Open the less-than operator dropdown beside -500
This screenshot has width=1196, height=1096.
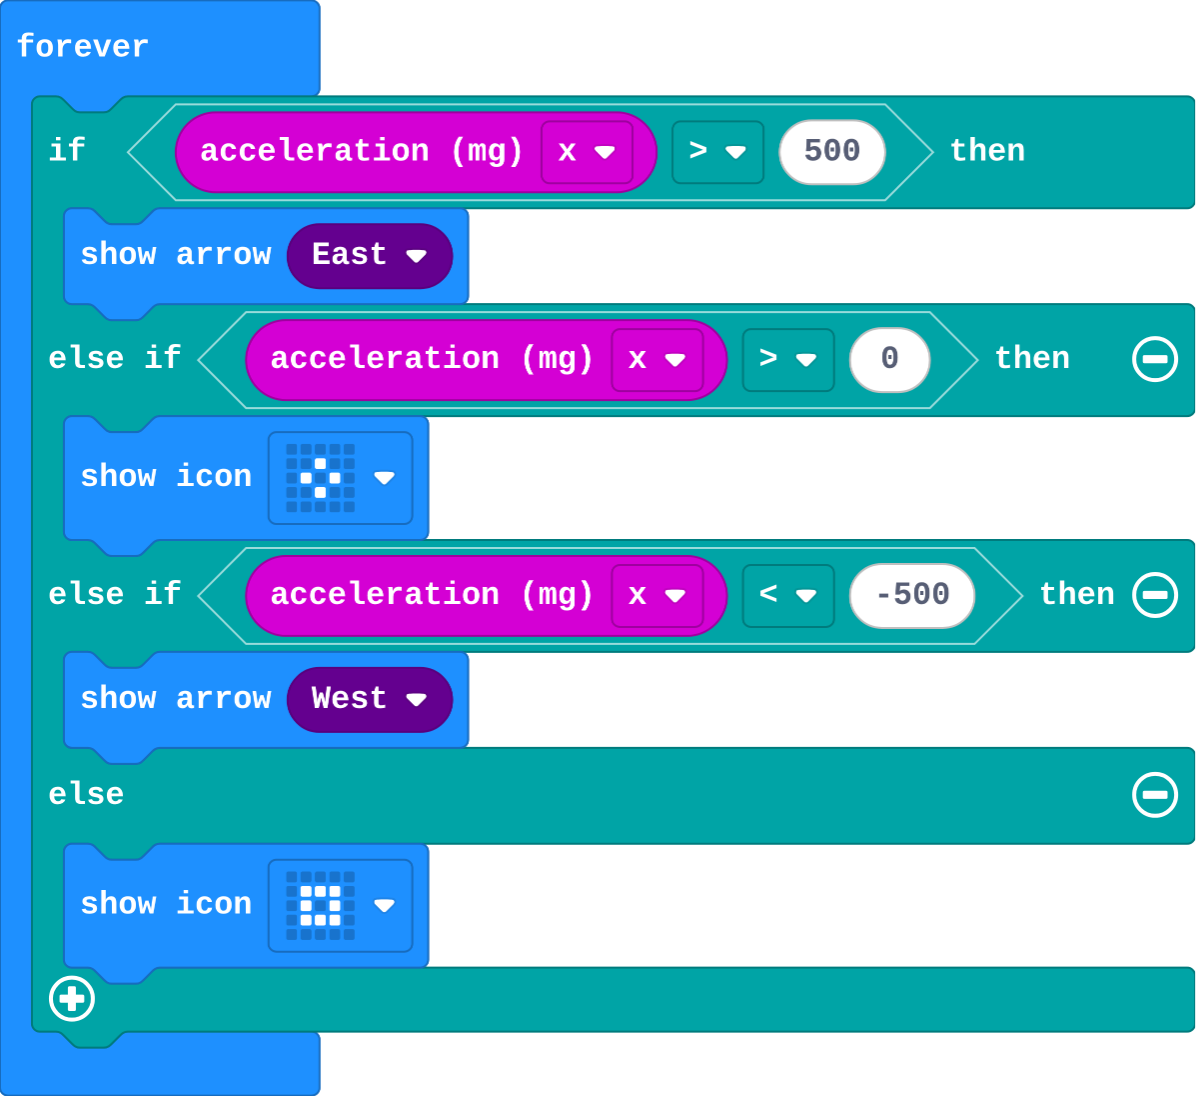click(x=788, y=596)
